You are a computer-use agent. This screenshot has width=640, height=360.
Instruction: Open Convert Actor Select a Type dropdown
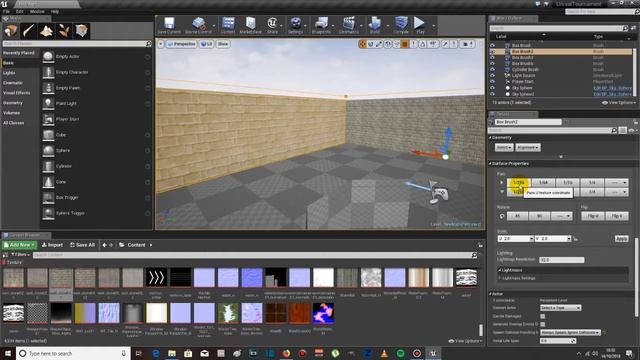coord(560,308)
